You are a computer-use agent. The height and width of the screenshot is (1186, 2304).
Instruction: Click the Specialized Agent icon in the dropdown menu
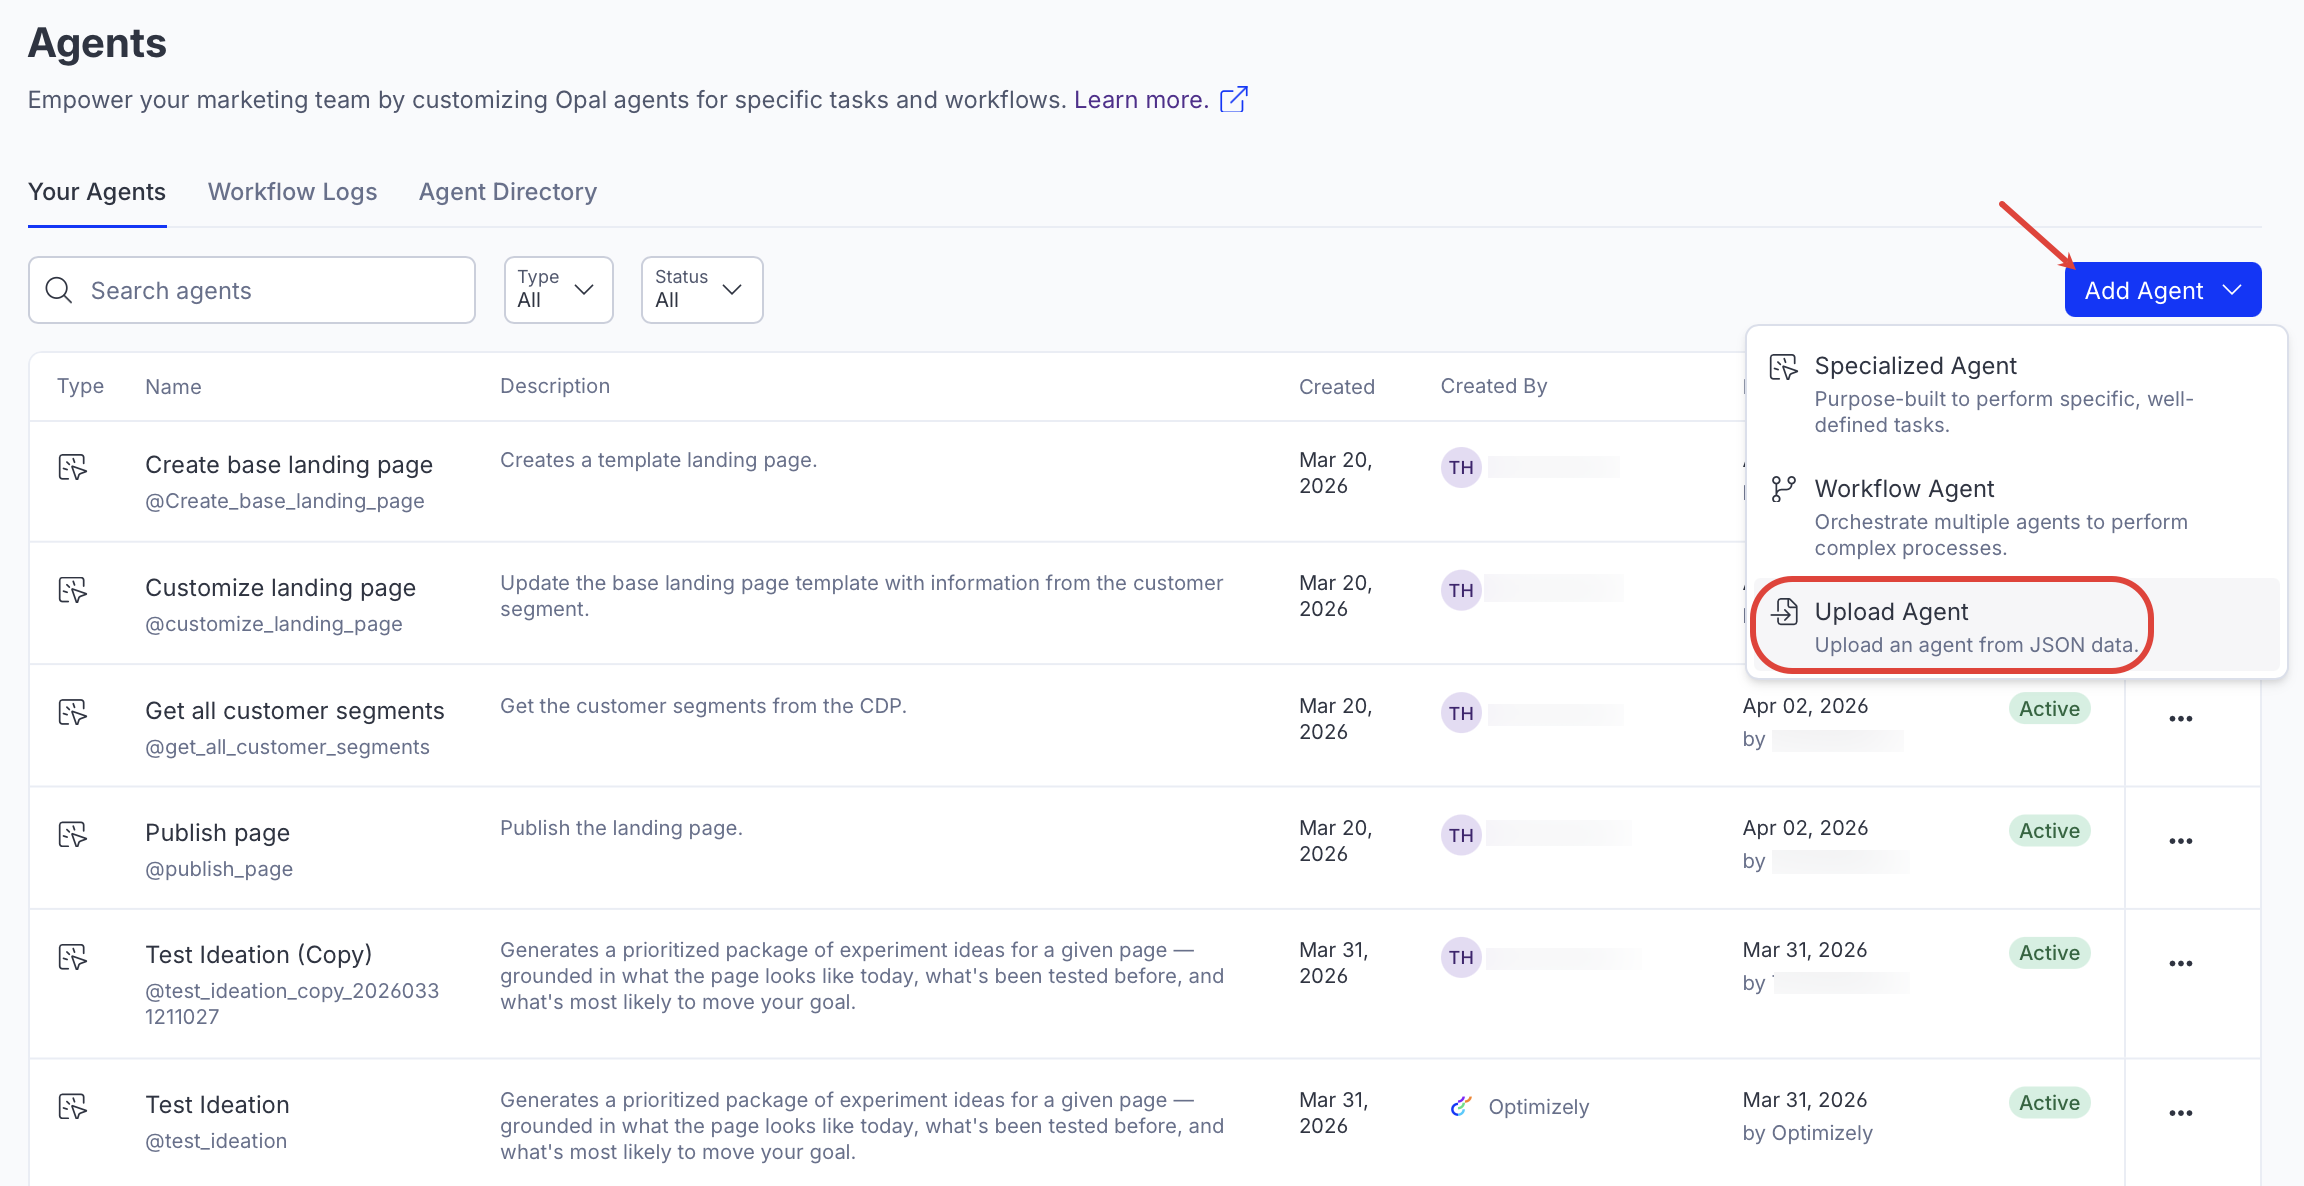pyautogui.click(x=1783, y=367)
